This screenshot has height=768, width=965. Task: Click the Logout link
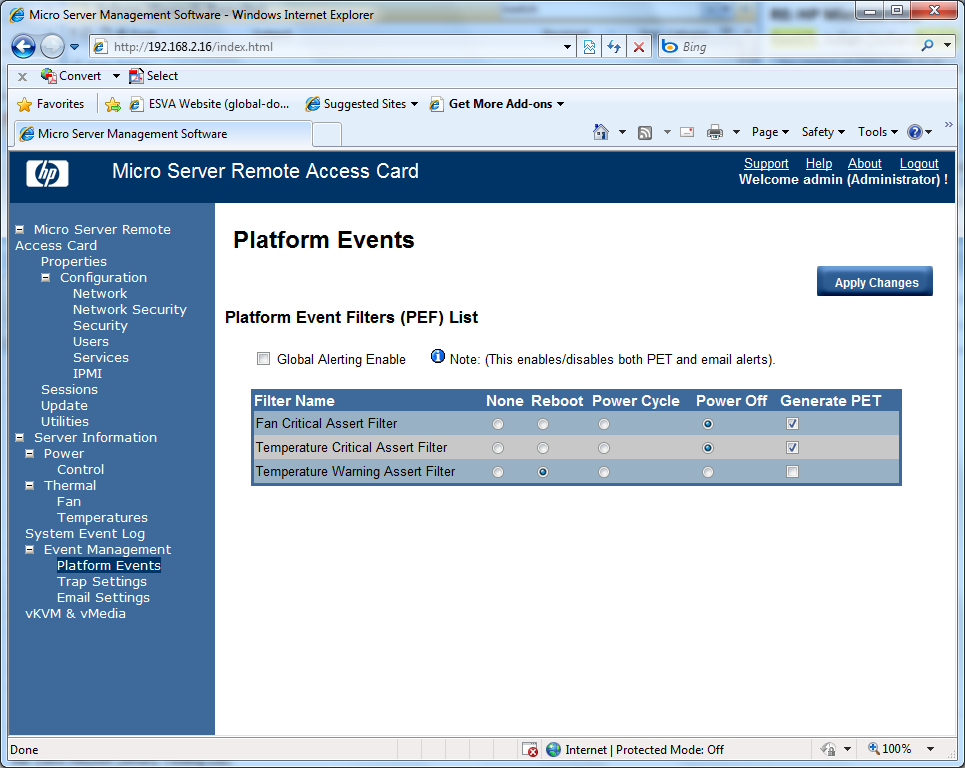(919, 164)
